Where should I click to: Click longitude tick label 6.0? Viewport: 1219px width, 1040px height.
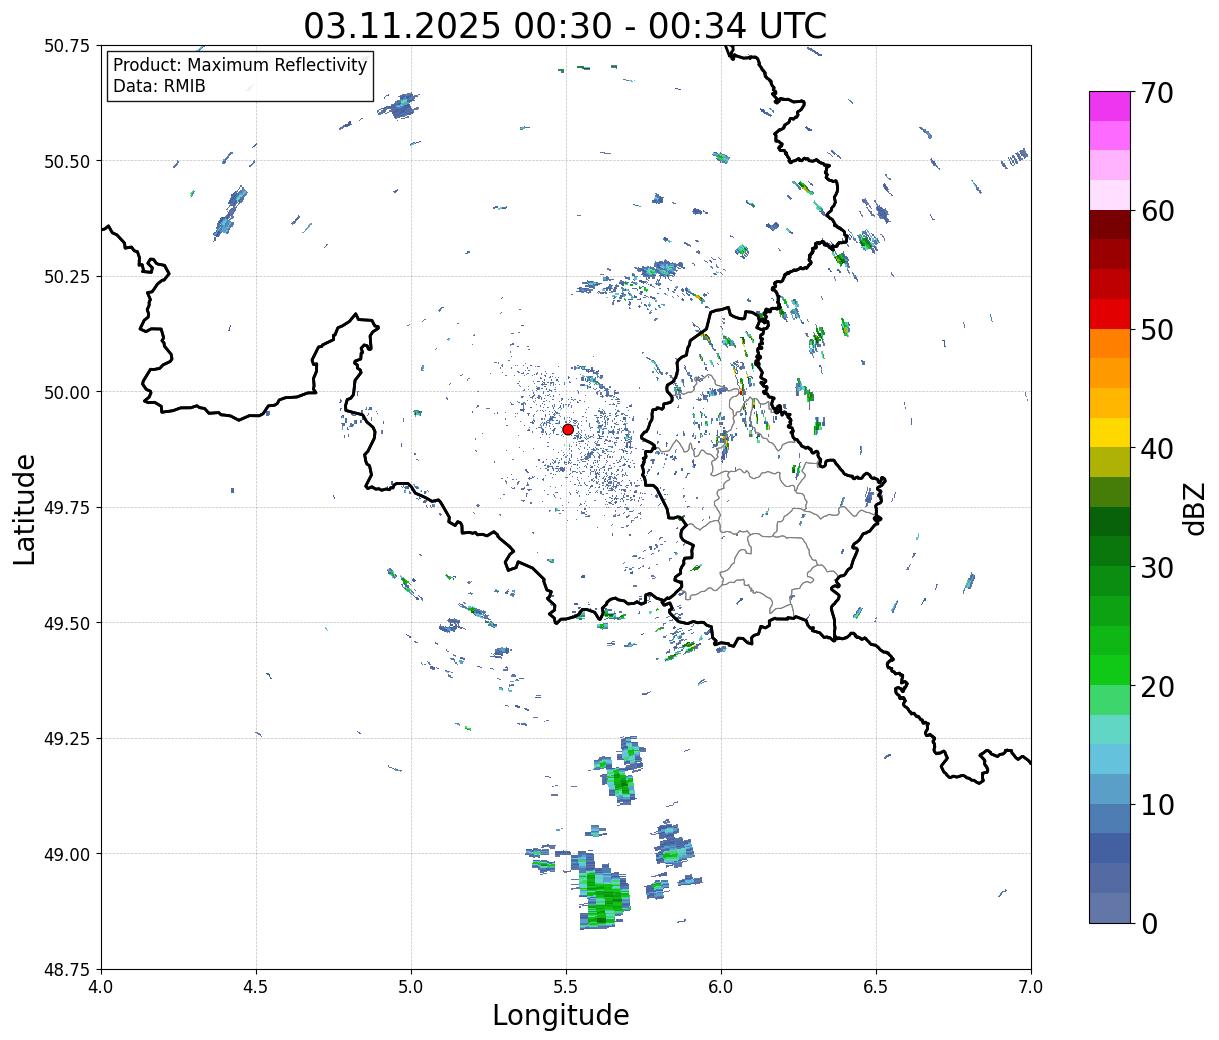tap(721, 987)
